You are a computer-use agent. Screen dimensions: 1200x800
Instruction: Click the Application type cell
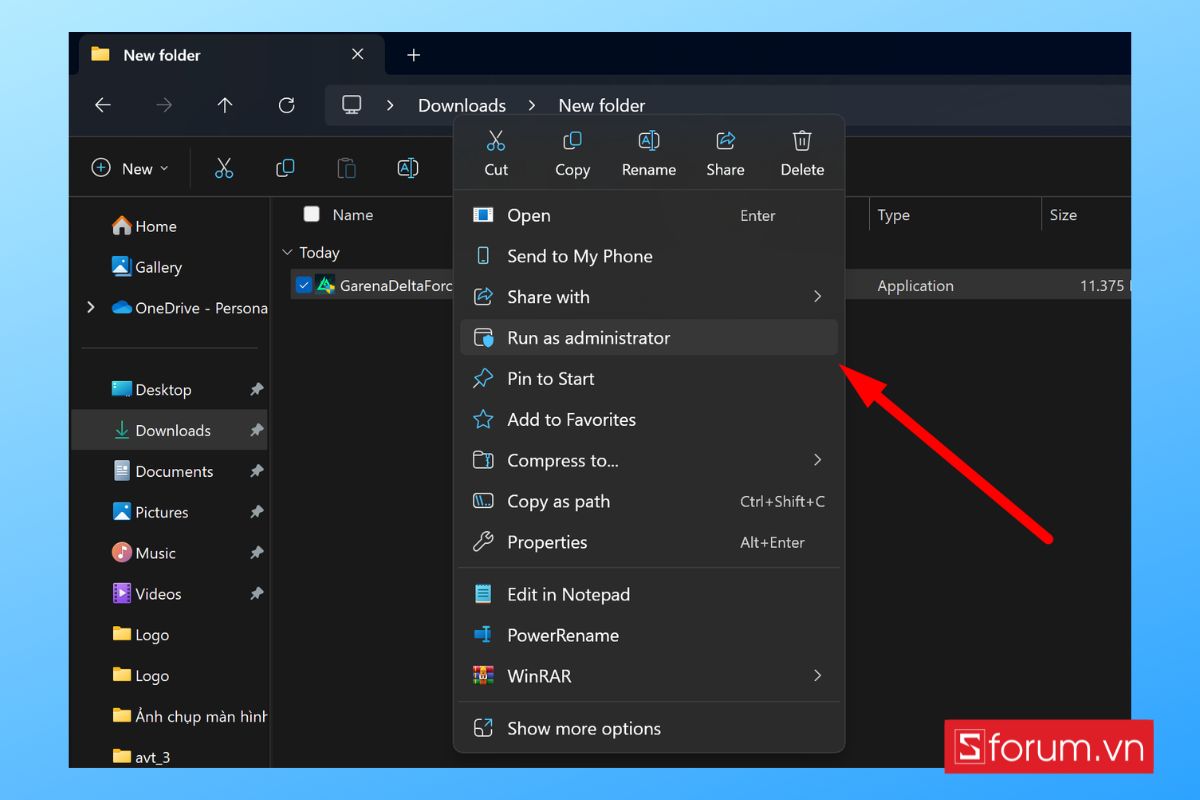coord(915,285)
